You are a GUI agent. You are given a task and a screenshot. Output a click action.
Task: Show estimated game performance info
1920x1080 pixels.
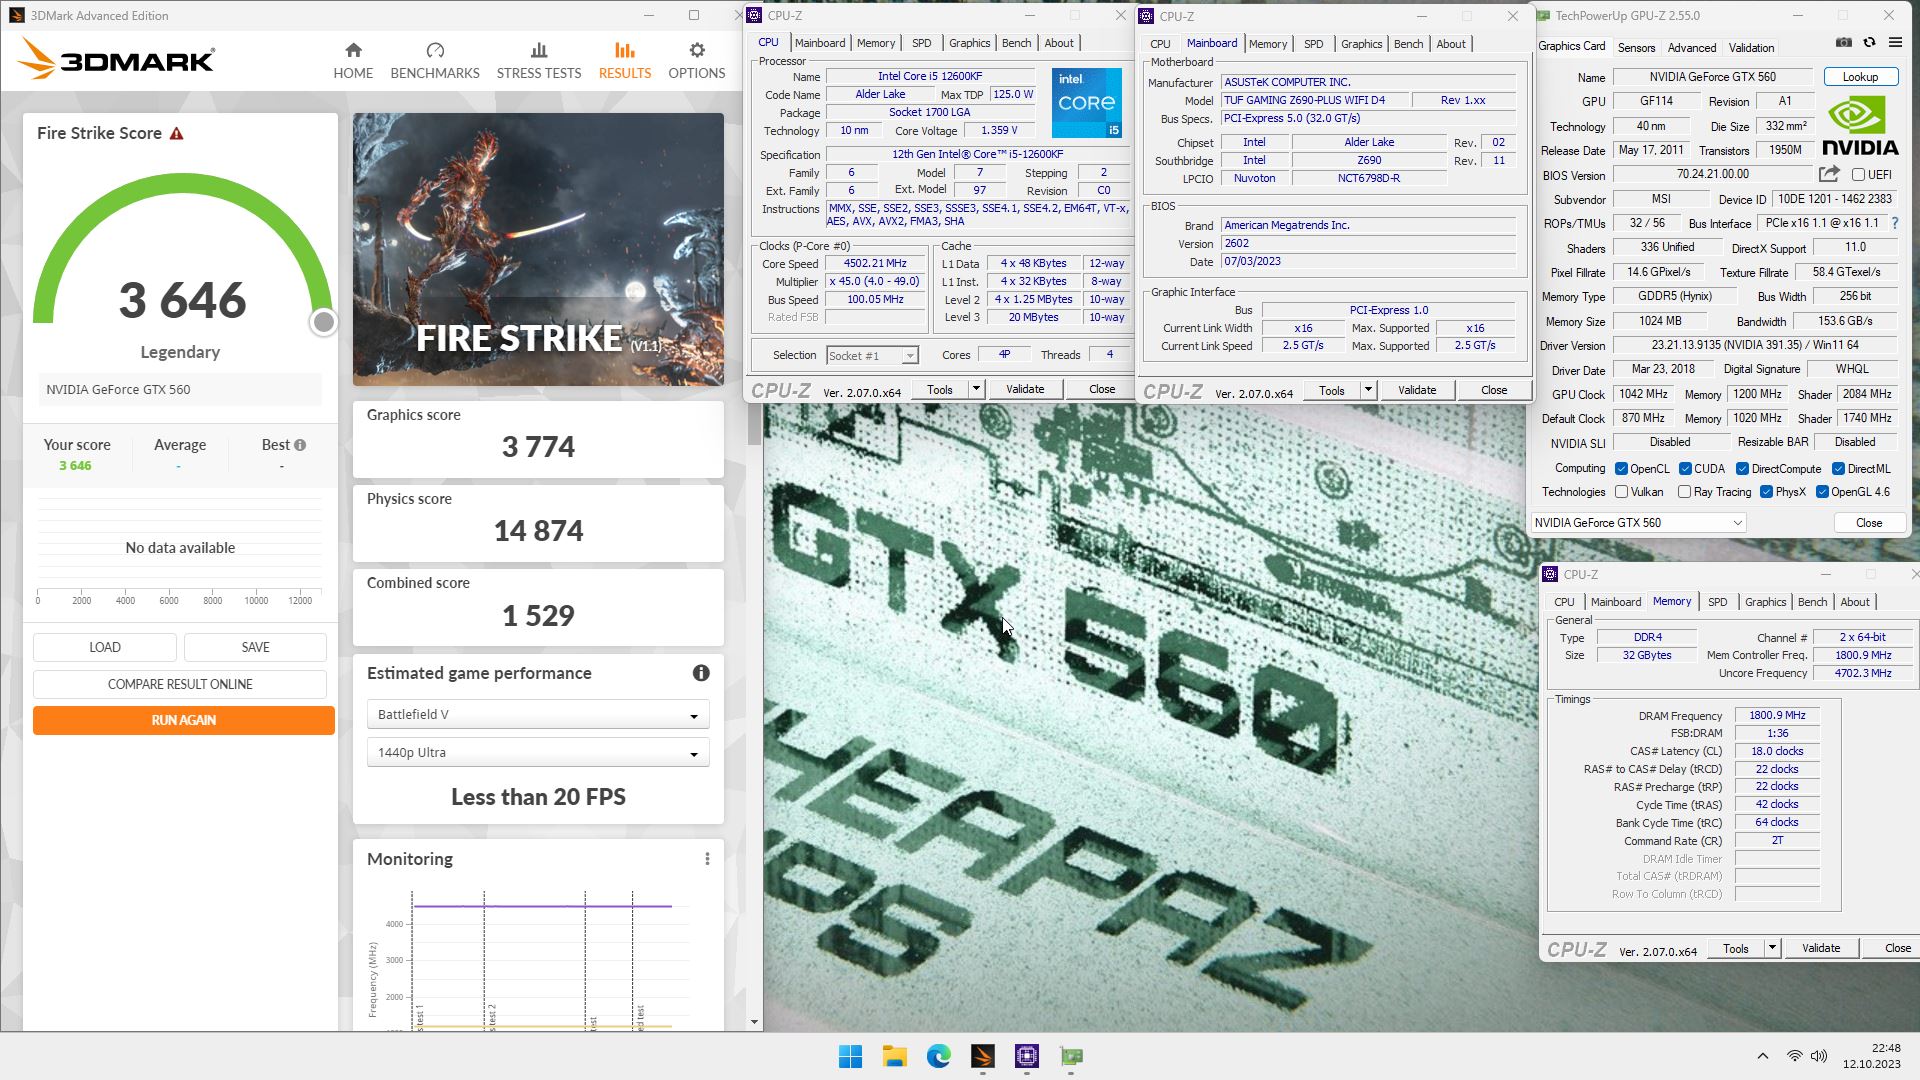[701, 673]
